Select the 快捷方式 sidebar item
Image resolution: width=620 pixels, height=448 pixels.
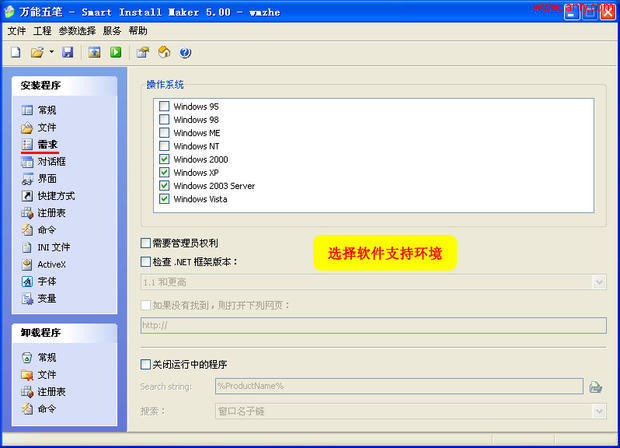click(x=48, y=196)
